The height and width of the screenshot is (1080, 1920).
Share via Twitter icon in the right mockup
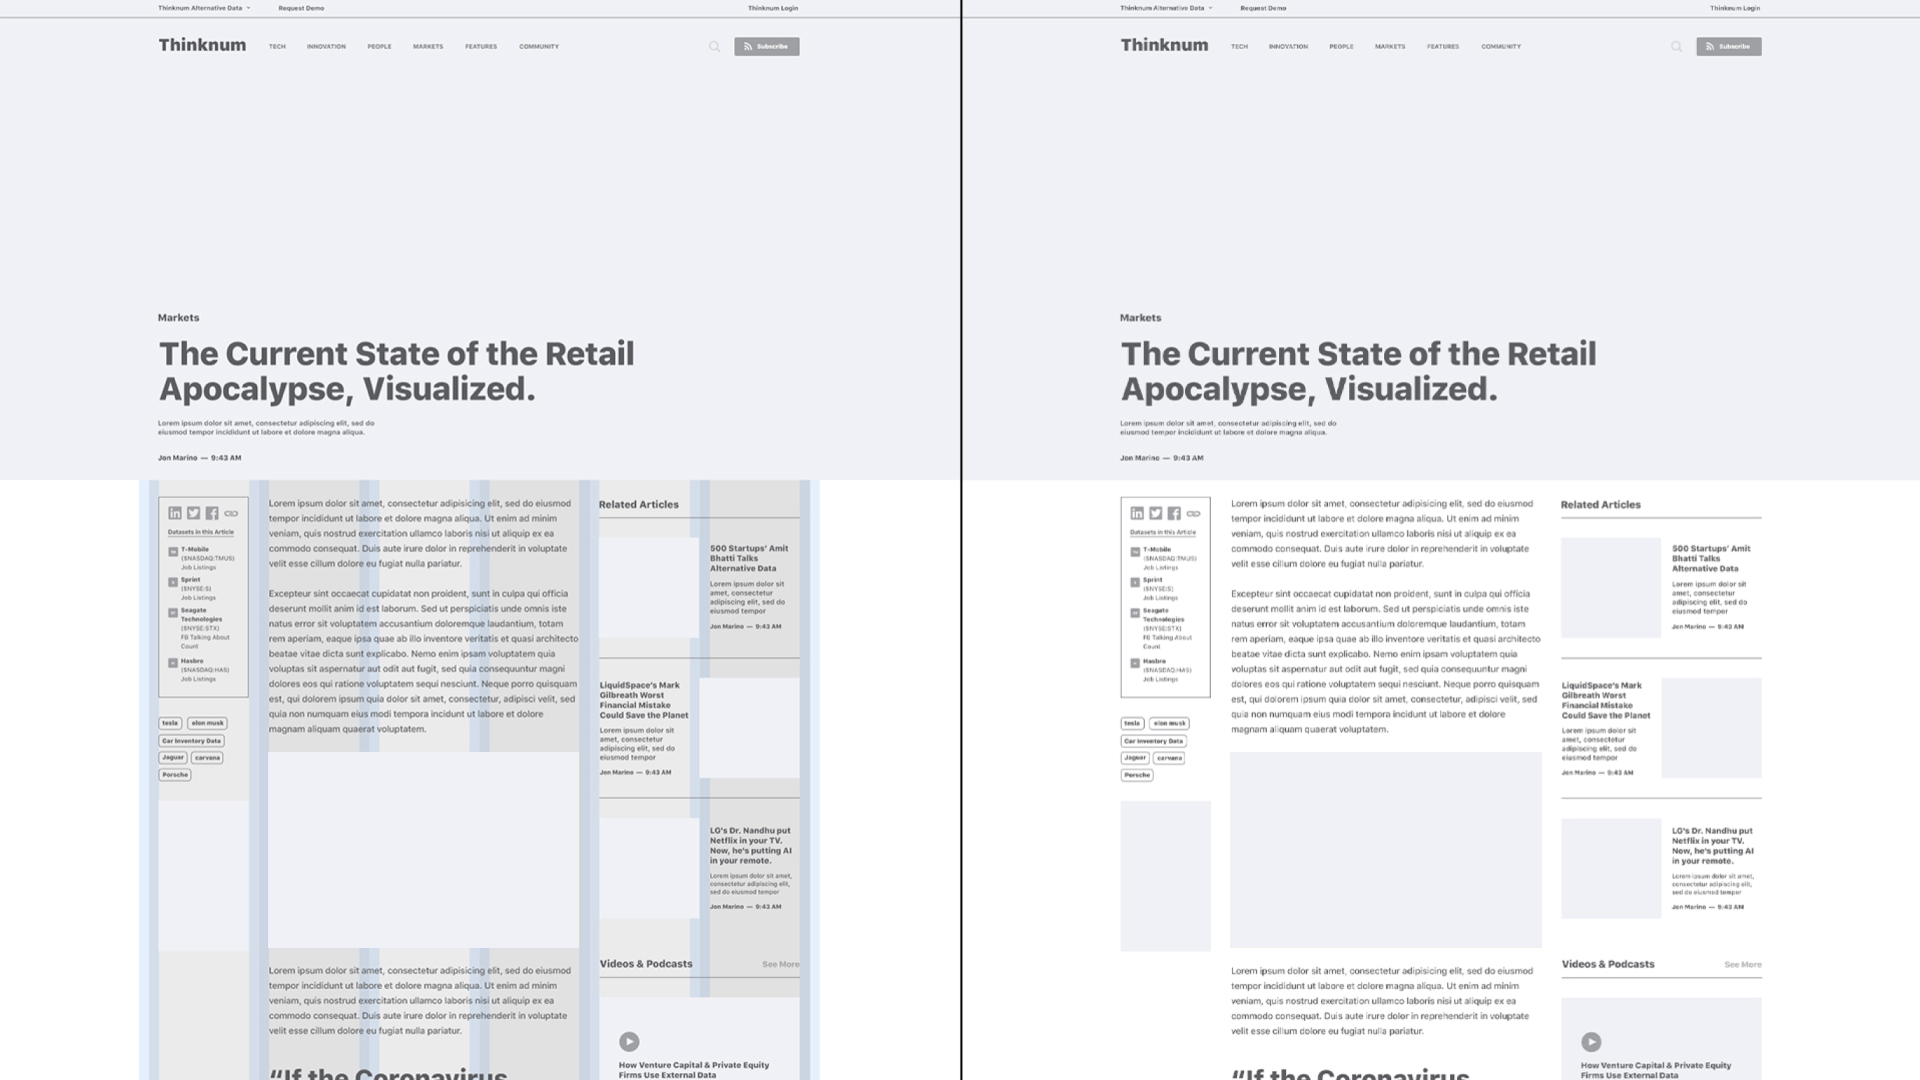[x=1155, y=513]
